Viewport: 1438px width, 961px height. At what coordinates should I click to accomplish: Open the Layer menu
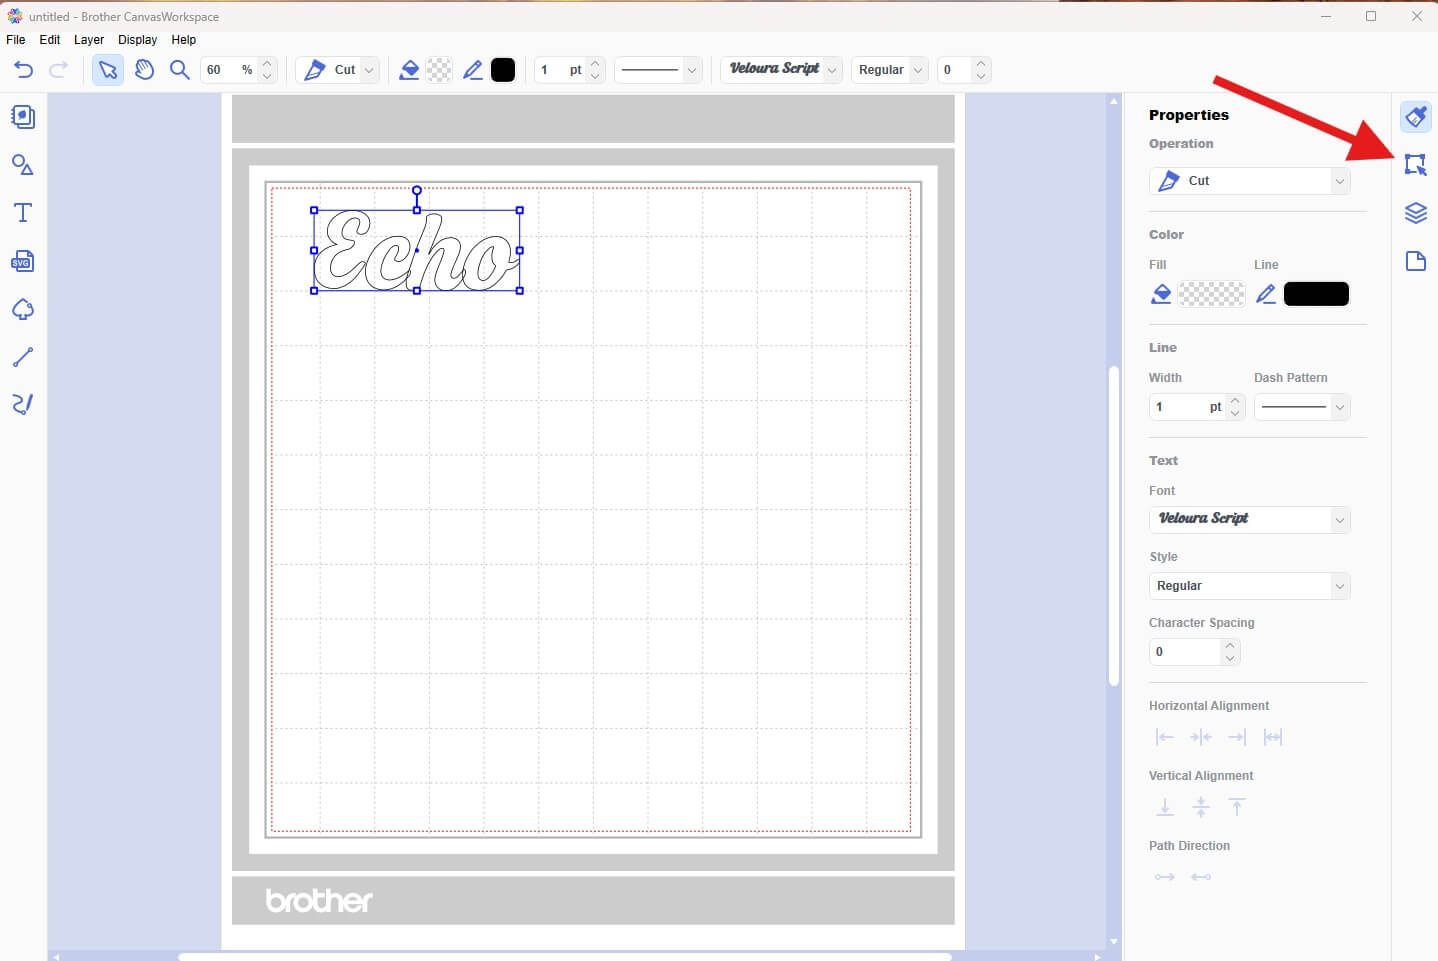pos(89,40)
